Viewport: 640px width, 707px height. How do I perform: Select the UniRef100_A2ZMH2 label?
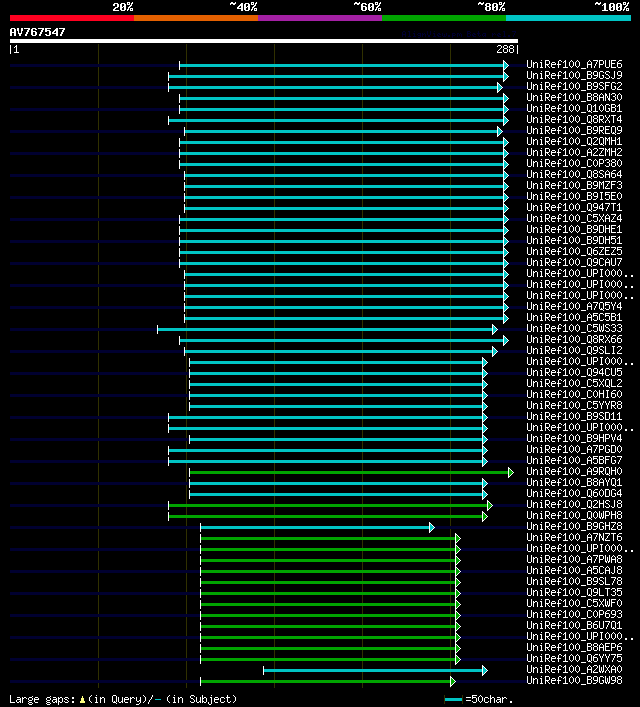(x=574, y=152)
